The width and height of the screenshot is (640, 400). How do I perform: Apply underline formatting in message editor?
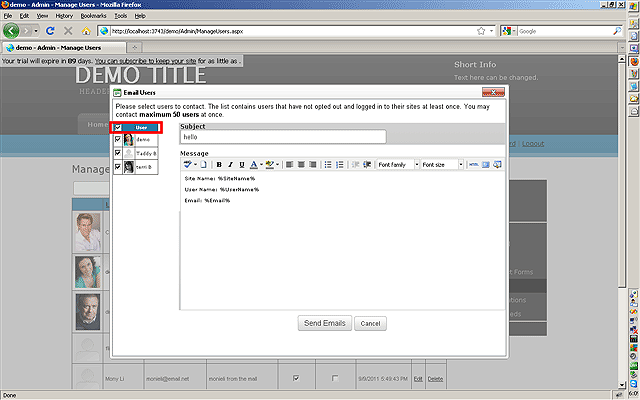point(241,164)
